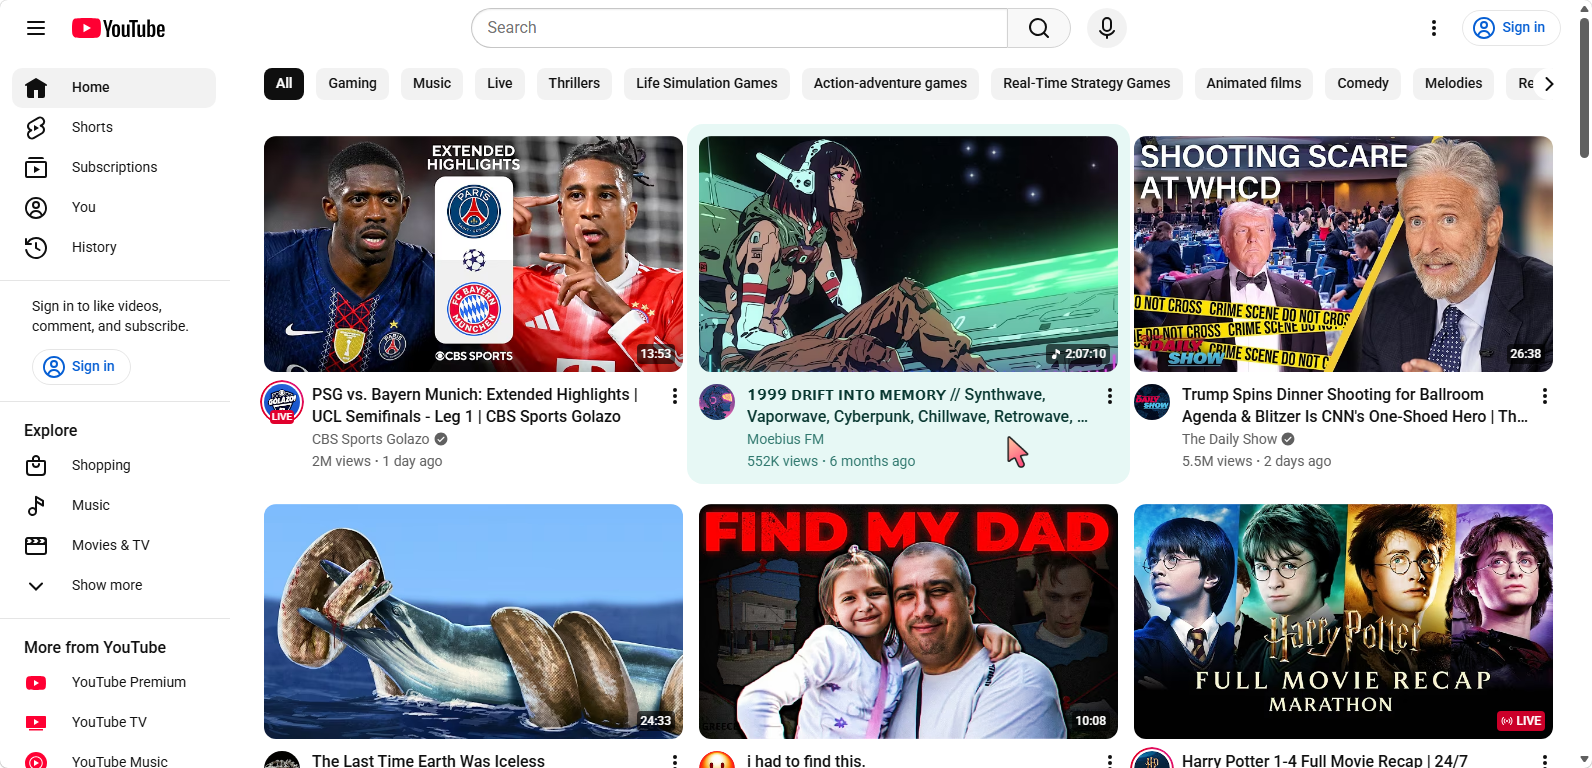Start voice search with microphone
Viewport: 1592px width, 768px height.
click(x=1107, y=28)
